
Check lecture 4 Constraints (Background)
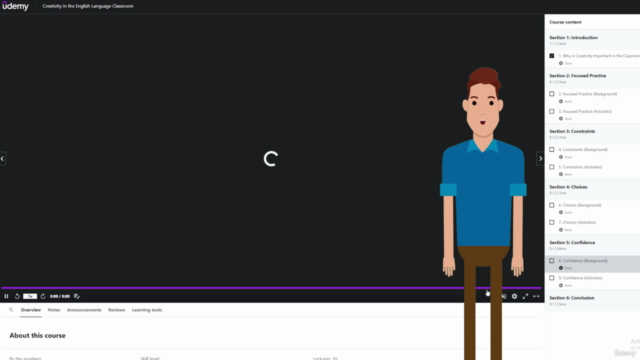tap(552, 149)
